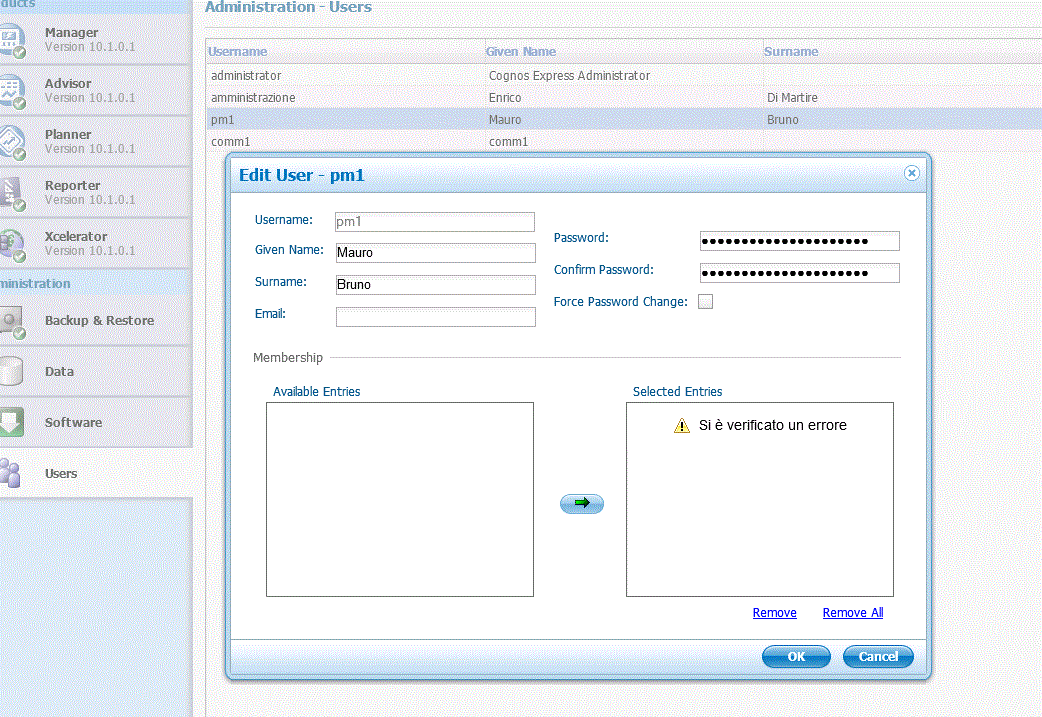
Task: Click the Planner product icon
Action: tap(11, 142)
